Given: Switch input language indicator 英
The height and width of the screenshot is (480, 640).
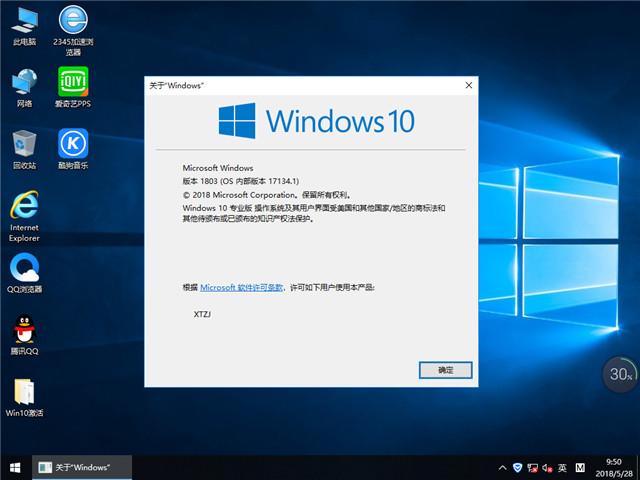Looking at the screenshot, I should 562,468.
